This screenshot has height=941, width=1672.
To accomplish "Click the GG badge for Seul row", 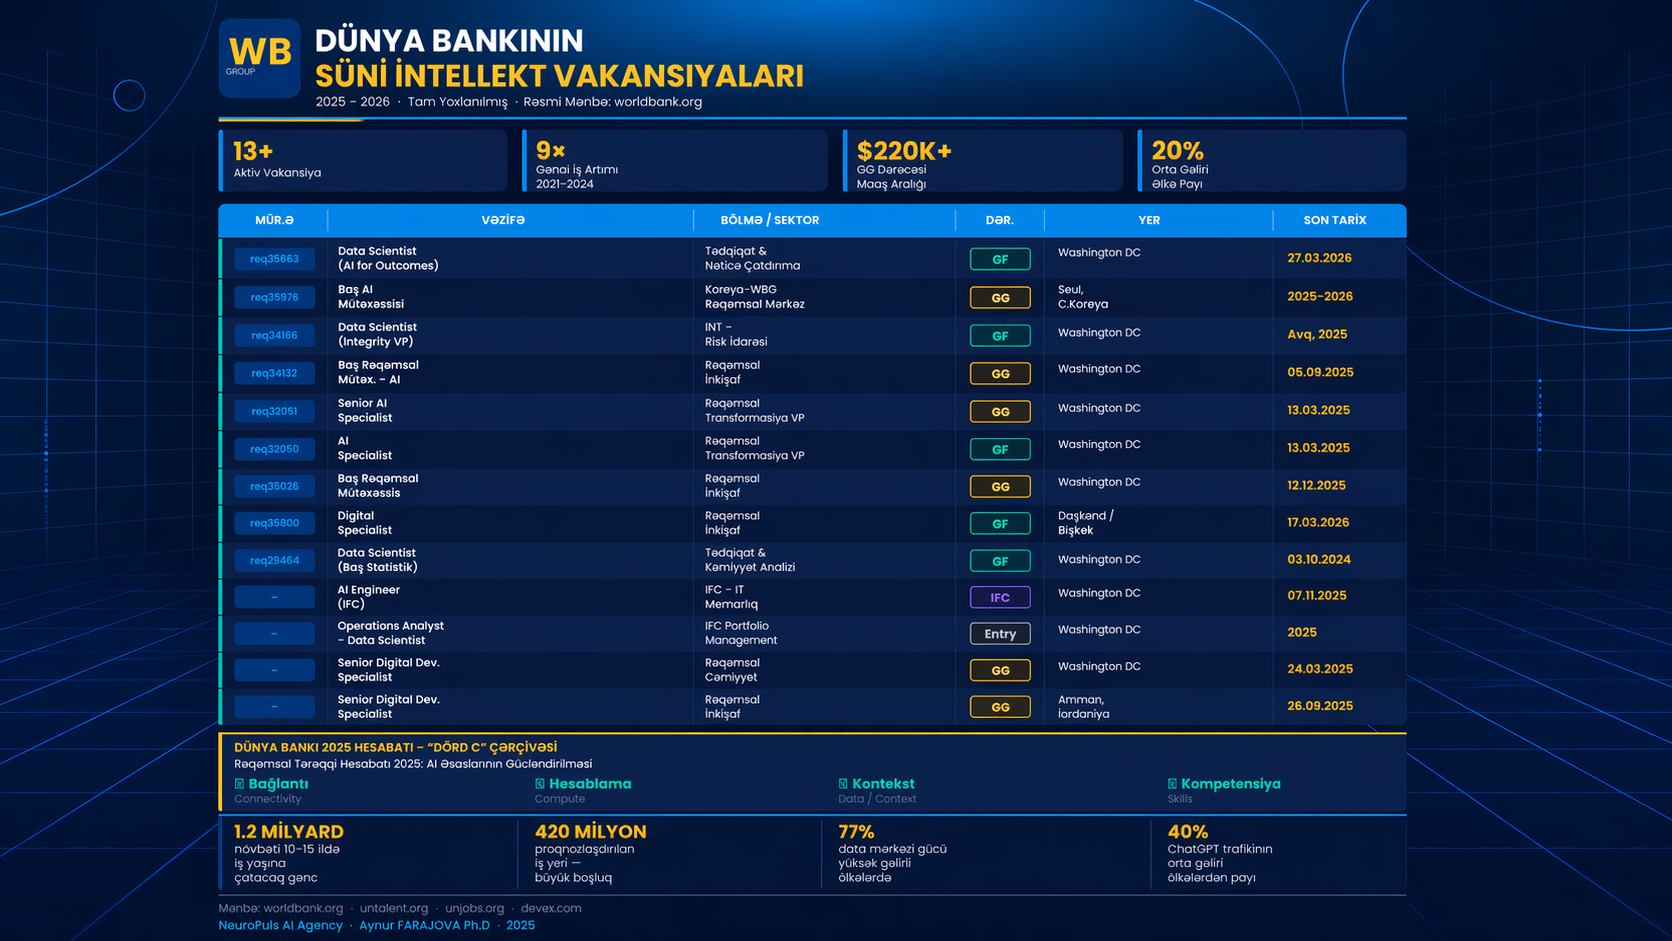I will [x=999, y=298].
